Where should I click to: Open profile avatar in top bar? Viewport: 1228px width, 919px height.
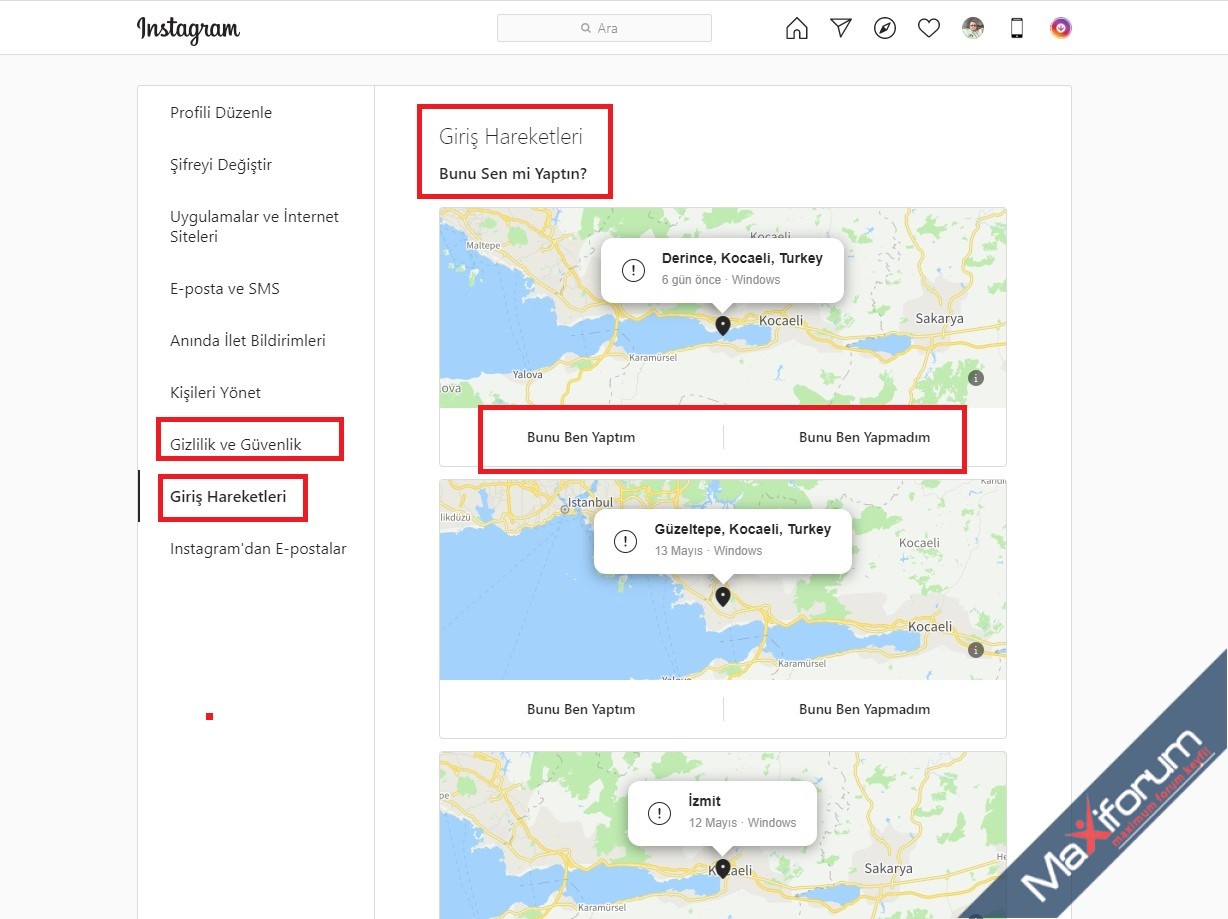pos(973,28)
